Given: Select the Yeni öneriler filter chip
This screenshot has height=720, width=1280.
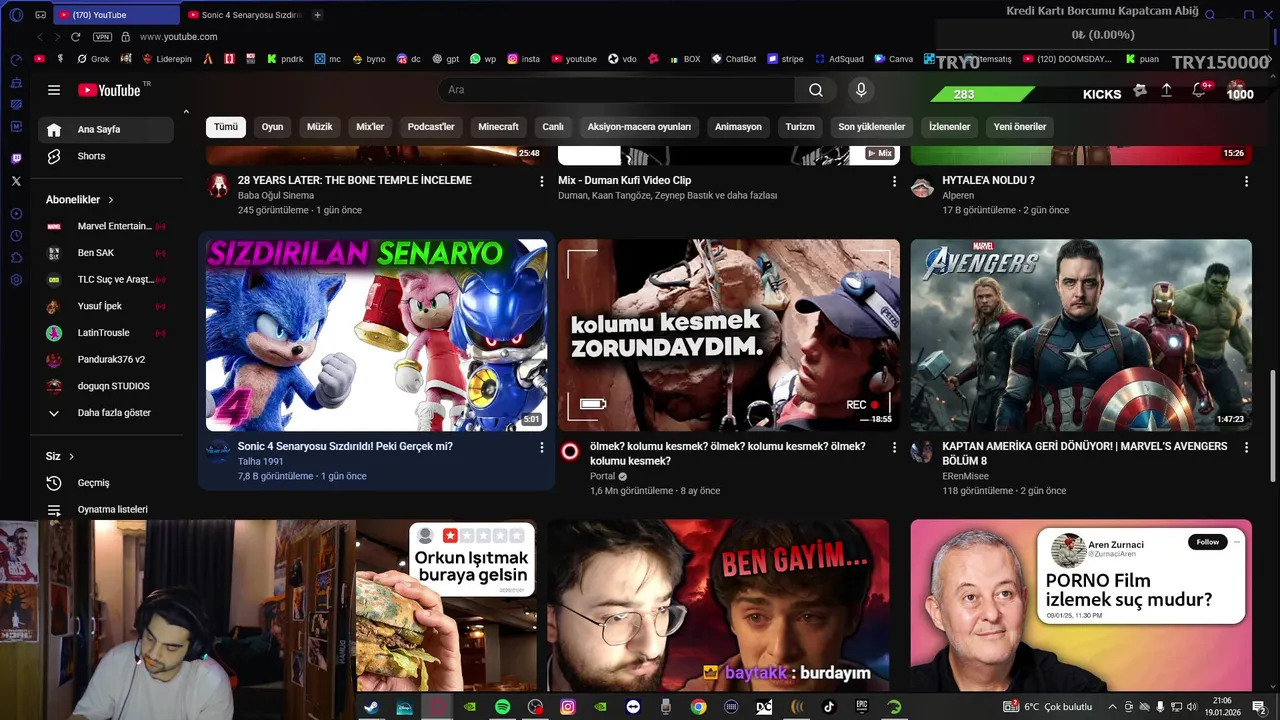Looking at the screenshot, I should pyautogui.click(x=1020, y=127).
